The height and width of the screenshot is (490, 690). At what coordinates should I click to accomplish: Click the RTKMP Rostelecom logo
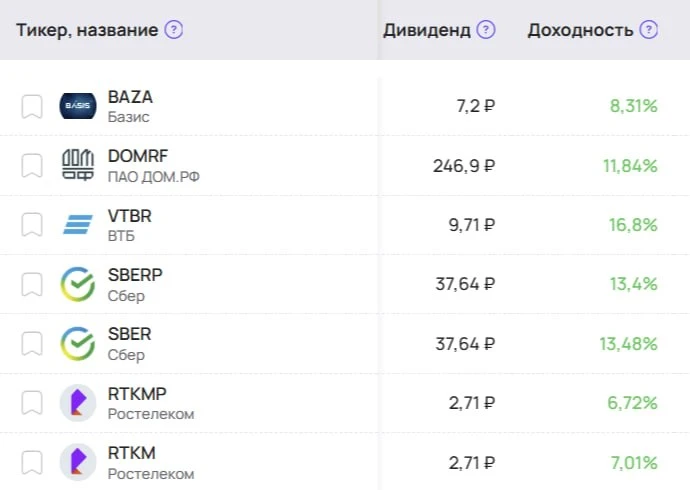tap(78, 402)
